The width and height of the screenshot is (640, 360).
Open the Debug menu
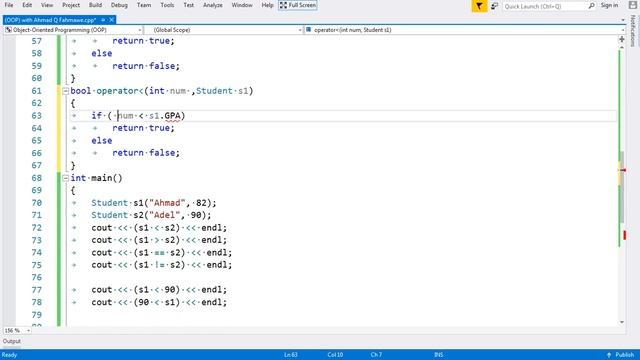tap(119, 5)
